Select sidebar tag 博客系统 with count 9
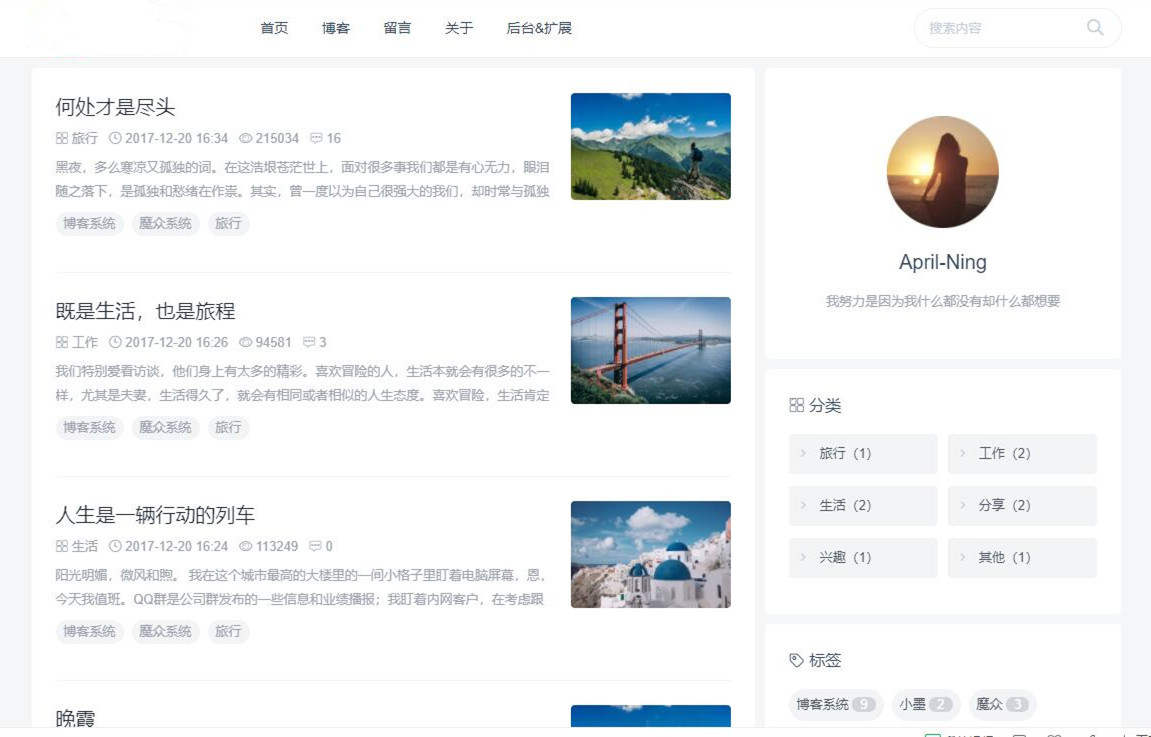 (836, 705)
